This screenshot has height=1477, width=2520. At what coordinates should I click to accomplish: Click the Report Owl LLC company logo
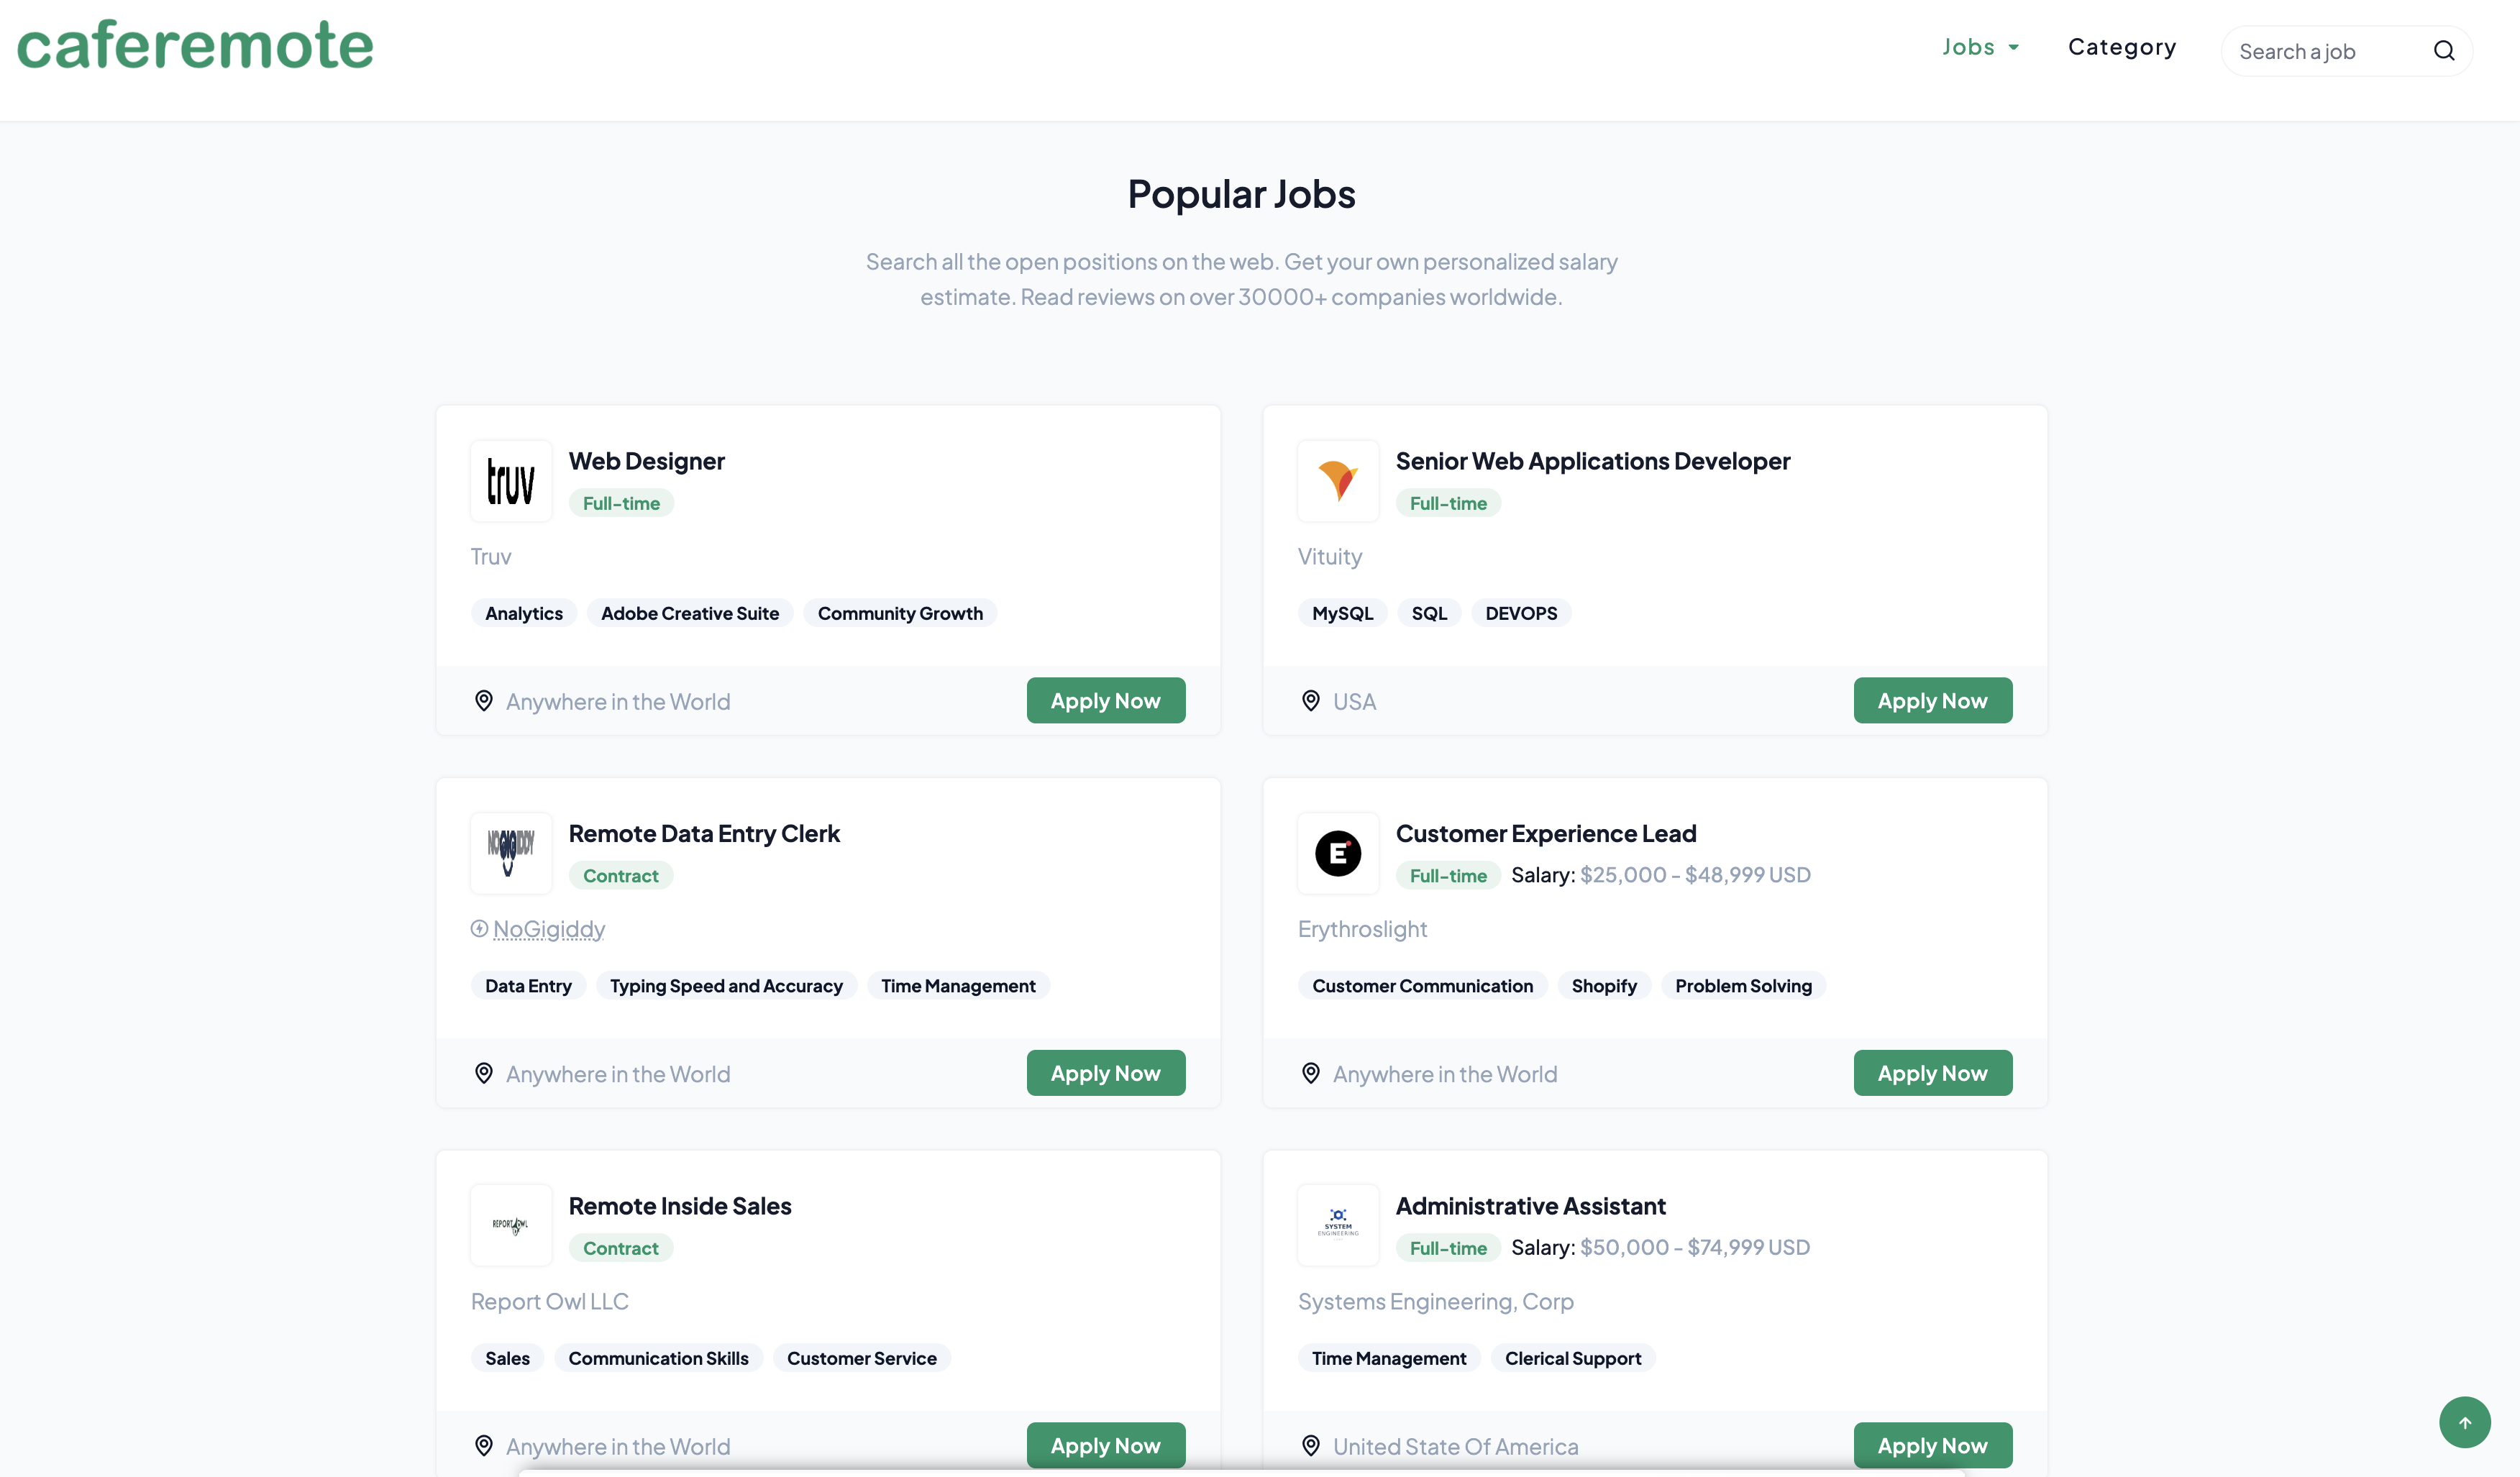[x=510, y=1225]
